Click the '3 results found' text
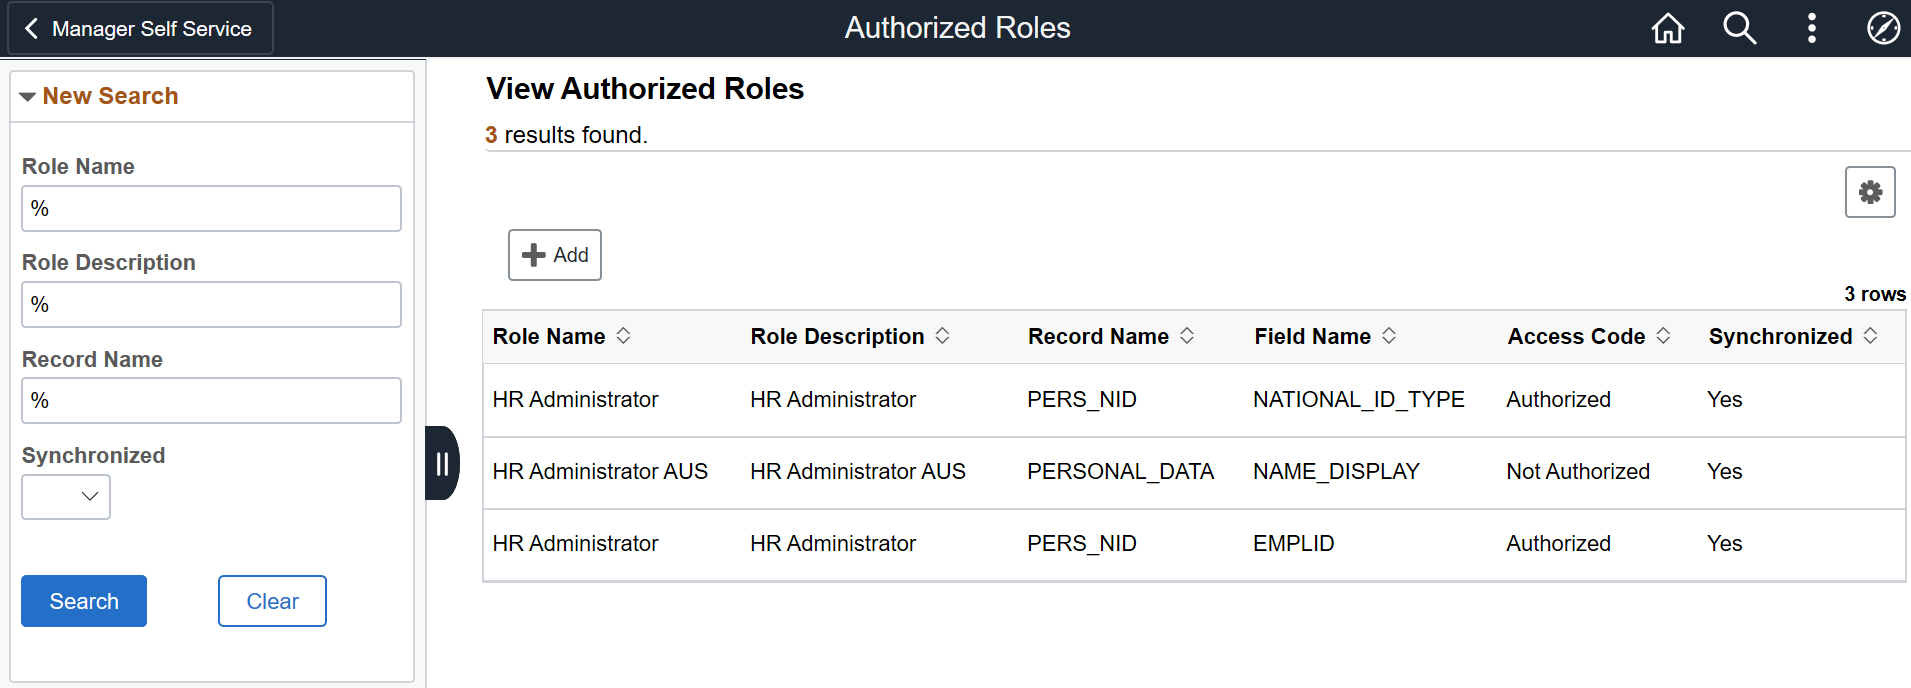 click(x=566, y=135)
